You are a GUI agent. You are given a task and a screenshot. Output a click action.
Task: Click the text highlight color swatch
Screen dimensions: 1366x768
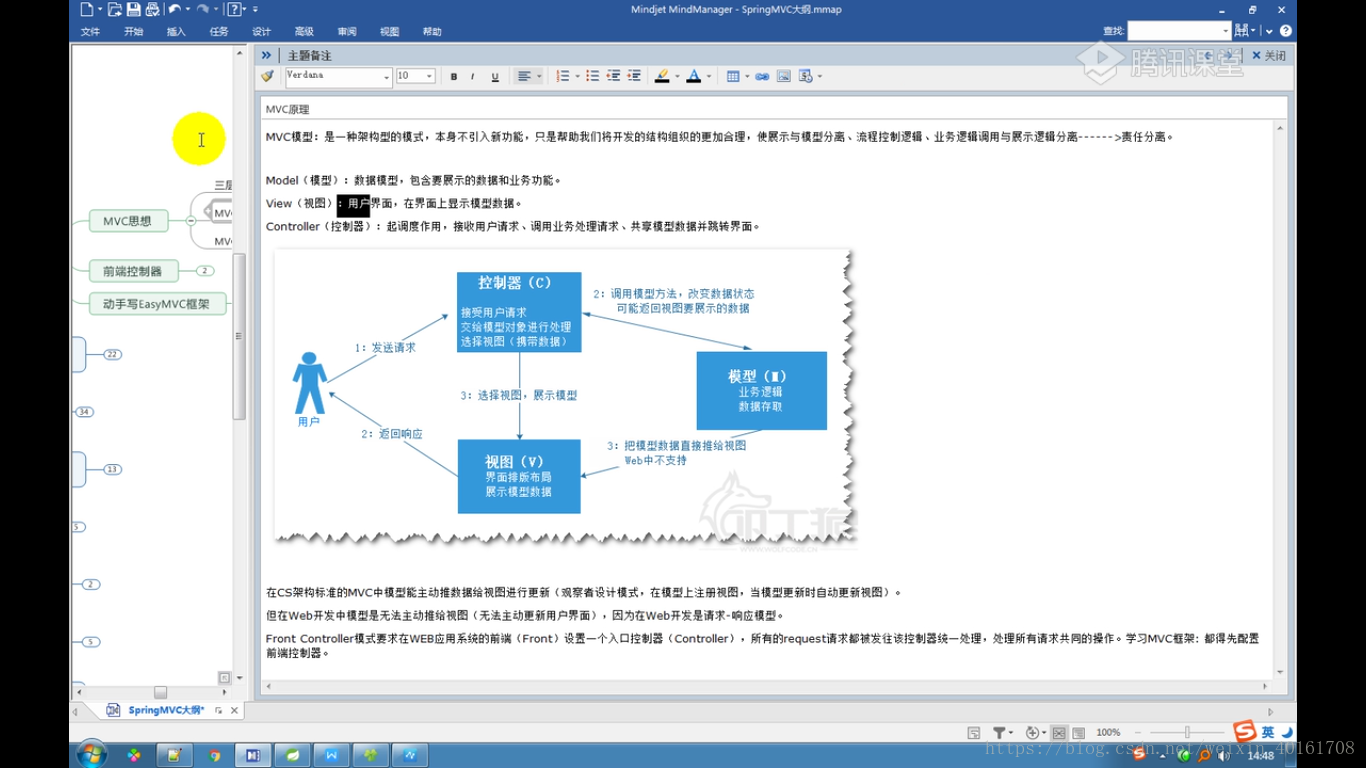pyautogui.click(x=662, y=76)
